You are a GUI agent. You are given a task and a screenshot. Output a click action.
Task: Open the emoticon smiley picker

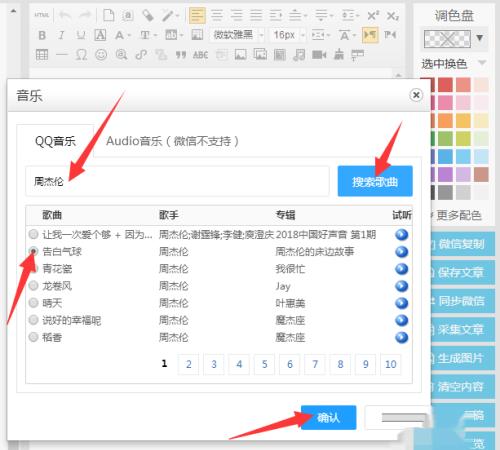tap(101, 54)
